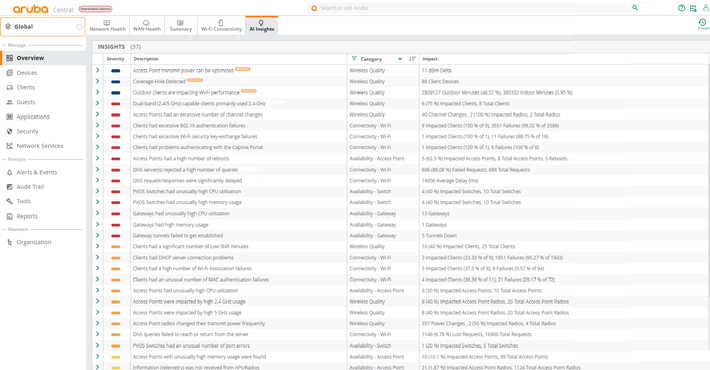Switch to Network Health tab
The image size is (710, 370).
[x=107, y=26]
